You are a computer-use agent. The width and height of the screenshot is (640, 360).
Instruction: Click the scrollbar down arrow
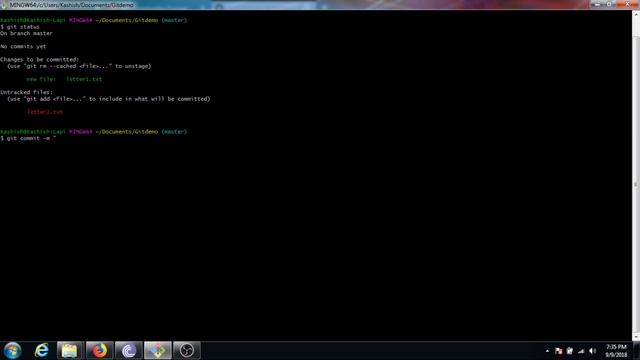[x=636, y=337]
